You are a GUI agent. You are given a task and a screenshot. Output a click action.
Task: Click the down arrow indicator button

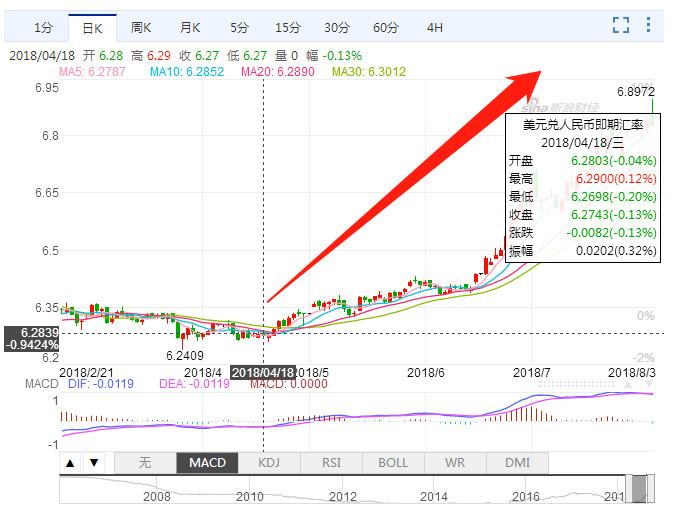coord(93,463)
